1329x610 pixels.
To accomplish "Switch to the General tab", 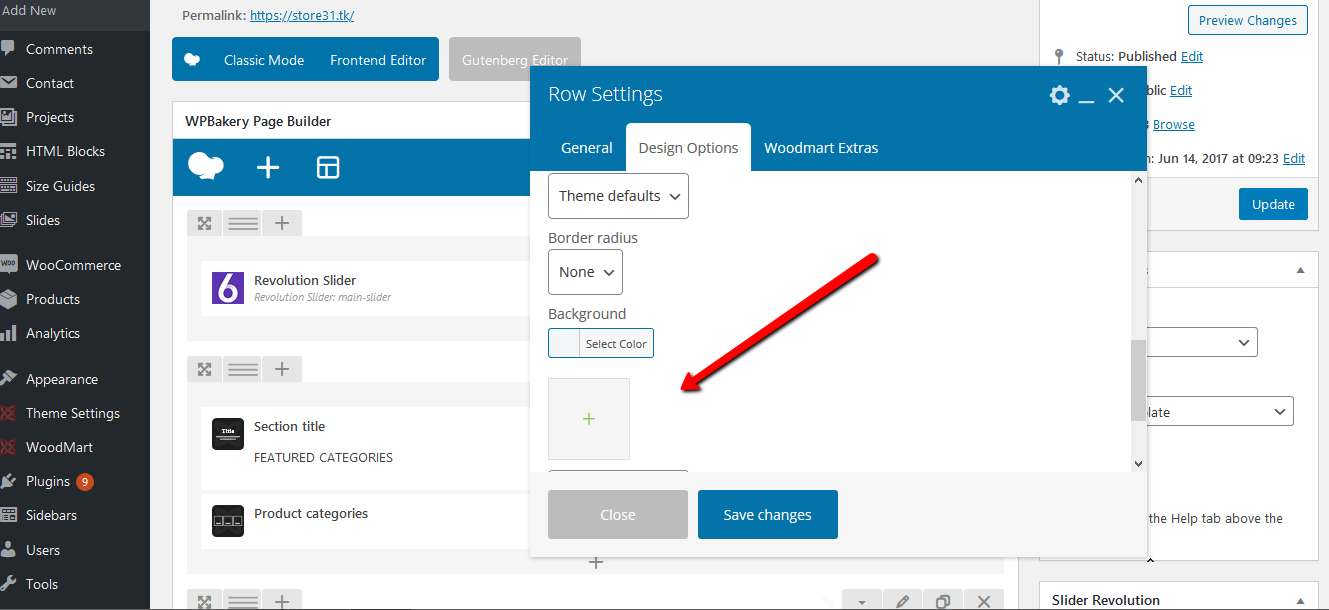I will pos(587,147).
